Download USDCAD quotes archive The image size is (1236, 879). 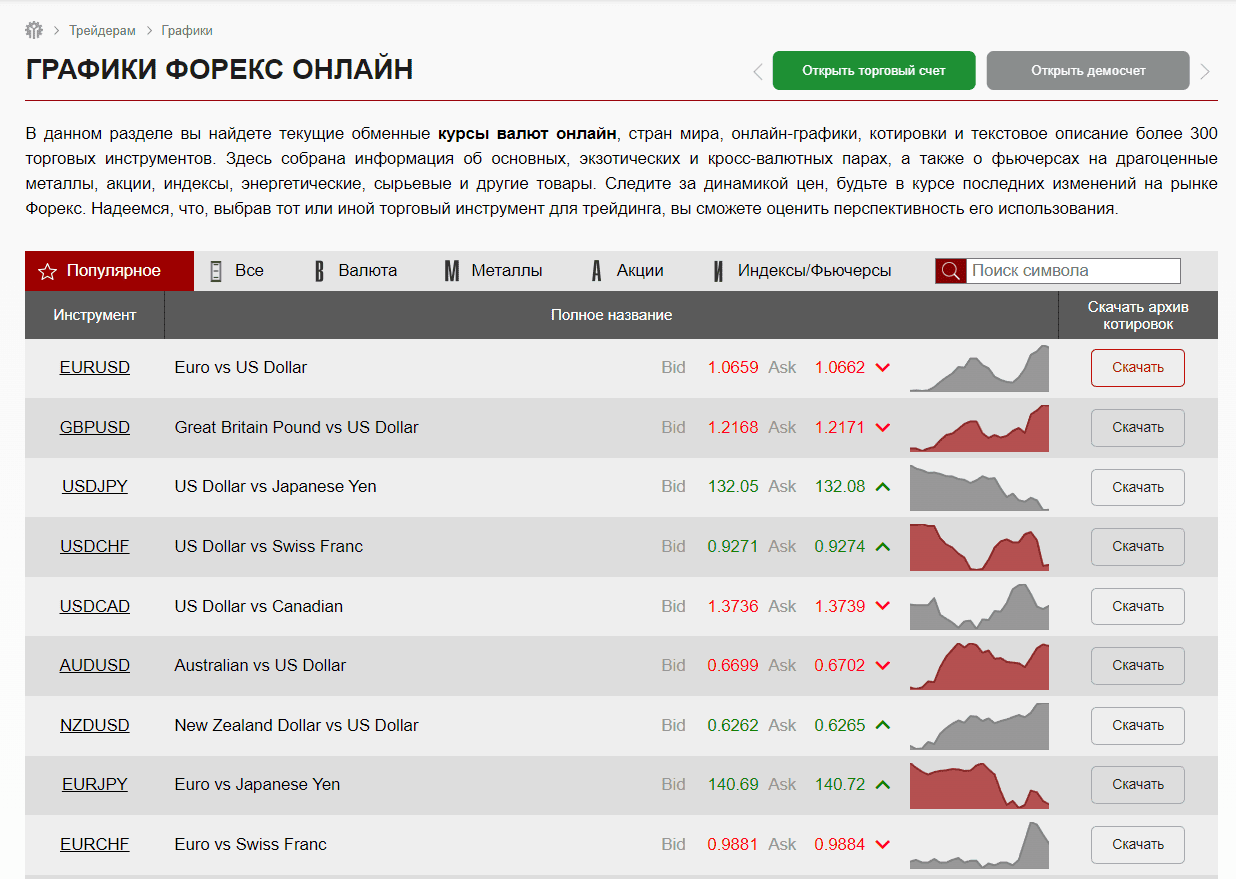(1138, 606)
